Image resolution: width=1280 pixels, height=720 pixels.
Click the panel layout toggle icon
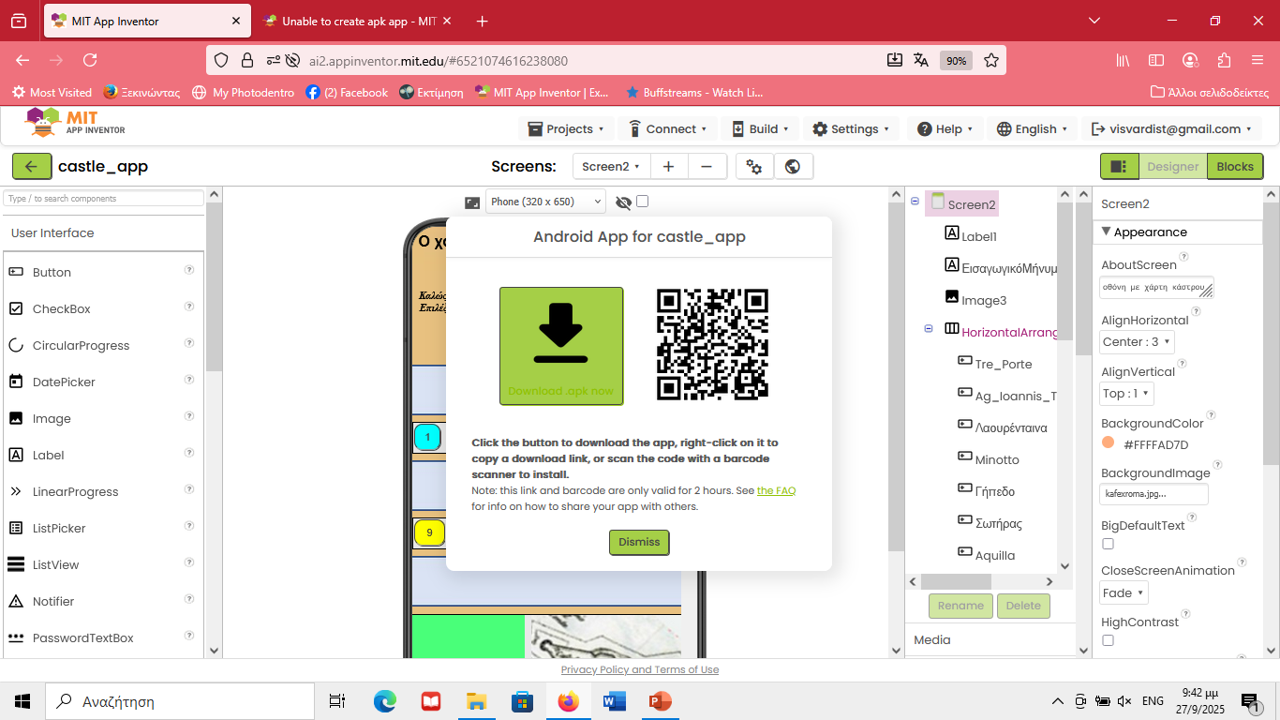[1119, 167]
